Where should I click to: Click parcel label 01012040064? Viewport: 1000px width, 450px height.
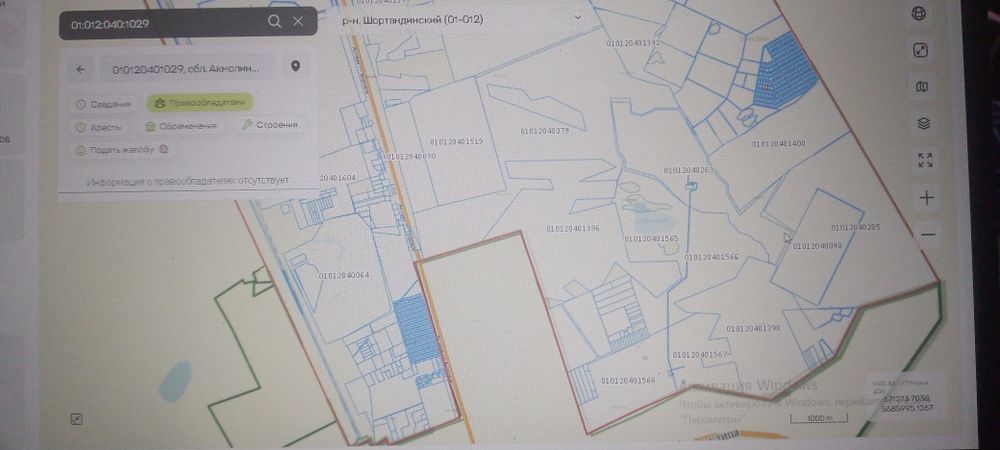pyautogui.click(x=344, y=275)
